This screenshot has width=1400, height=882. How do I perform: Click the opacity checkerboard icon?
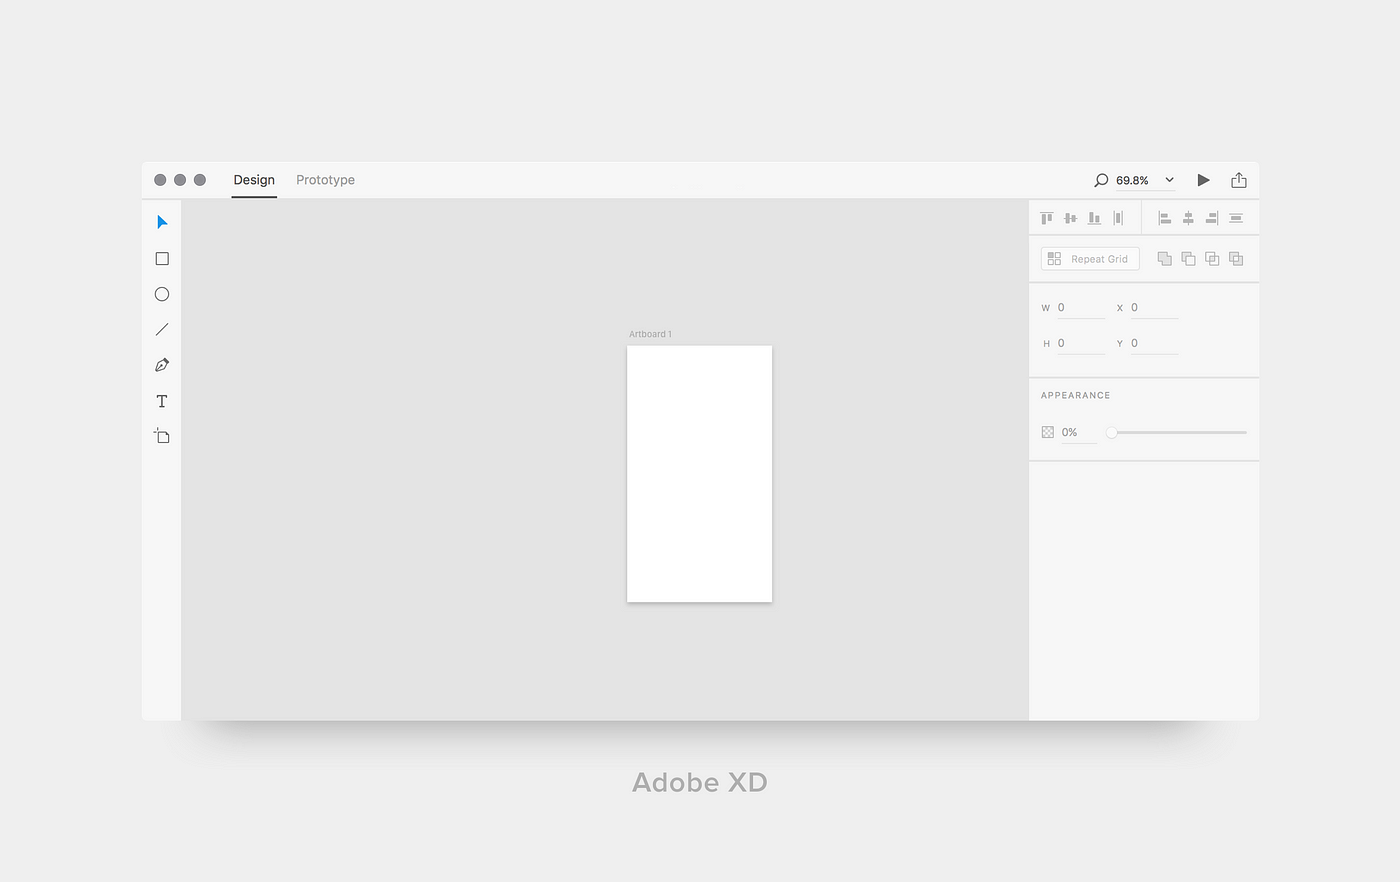(1048, 432)
